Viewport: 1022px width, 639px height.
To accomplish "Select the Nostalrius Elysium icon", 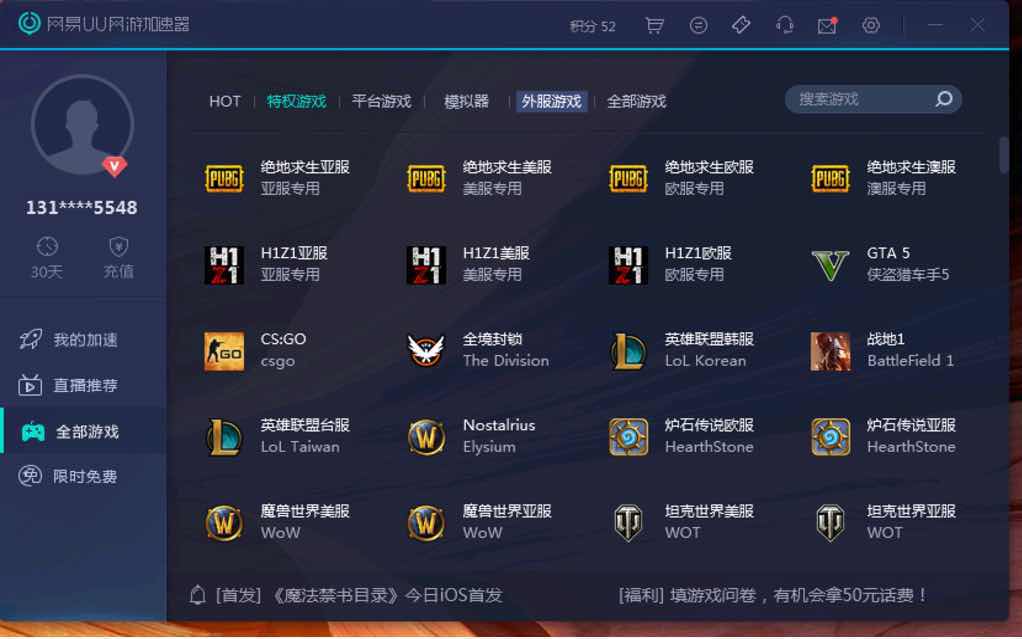I will pos(426,437).
